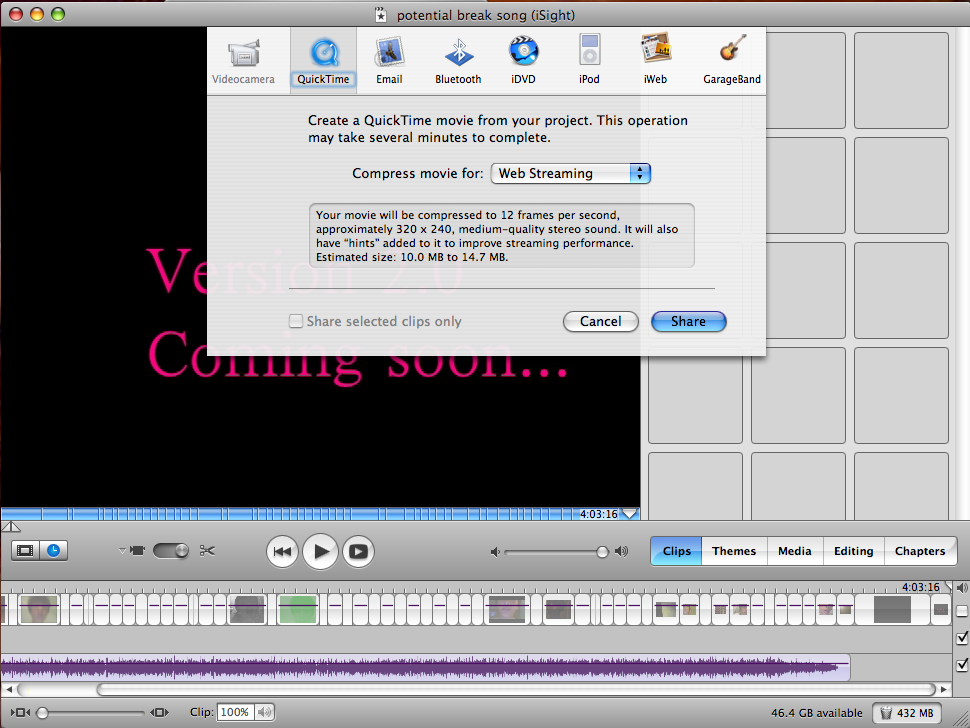Open the Clips pane tab

(676, 551)
